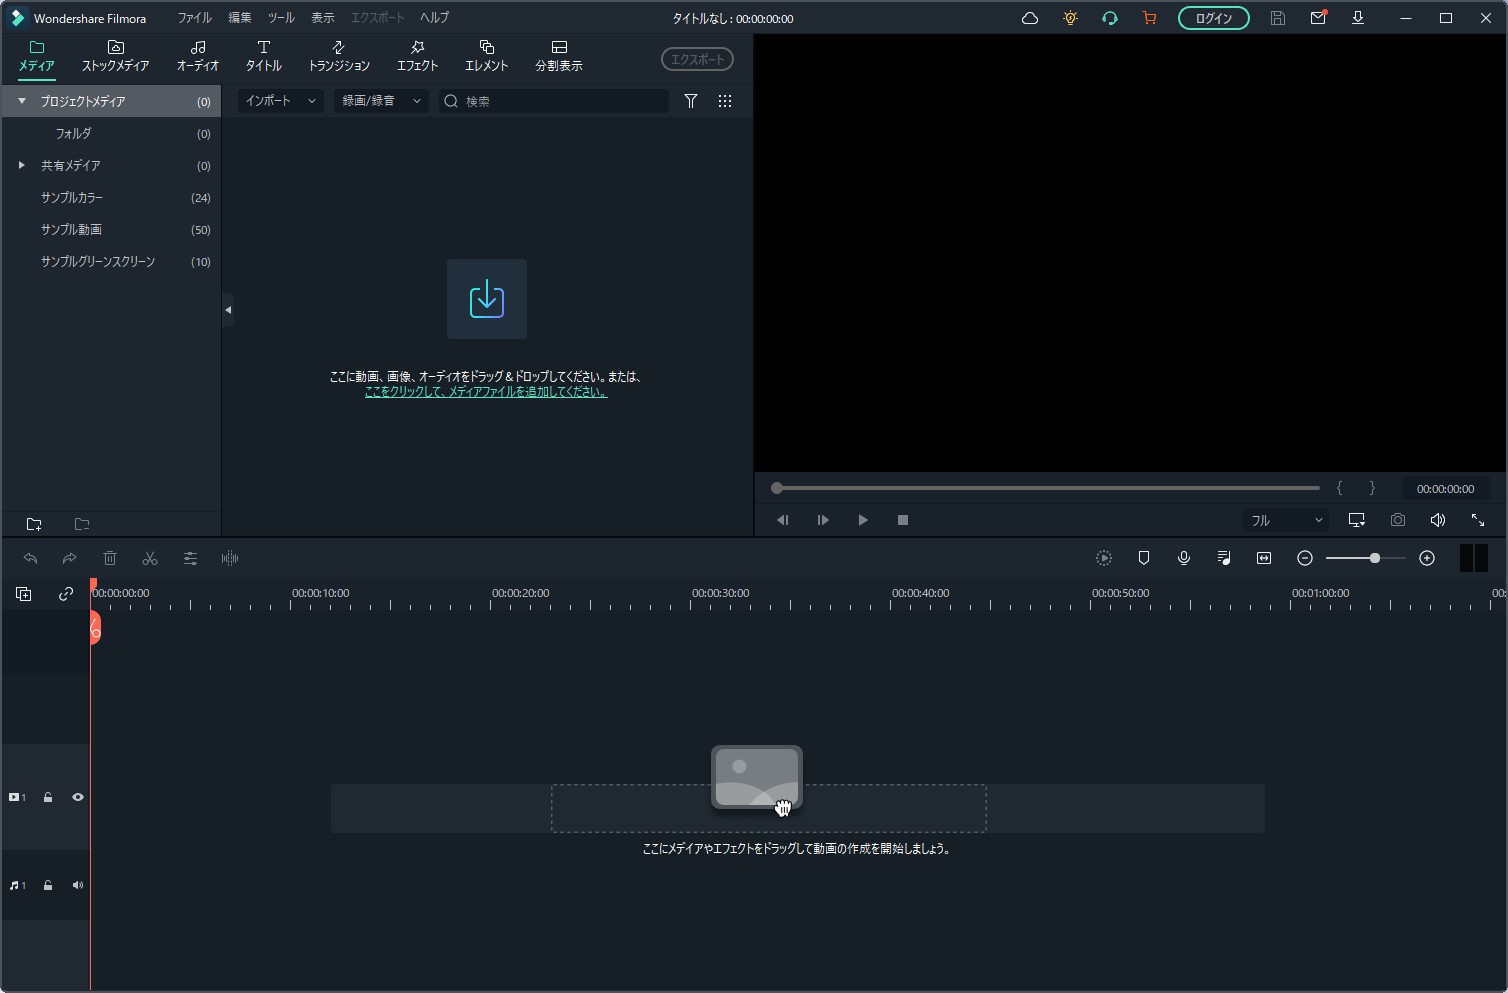Open the ファイル menu

click(194, 18)
